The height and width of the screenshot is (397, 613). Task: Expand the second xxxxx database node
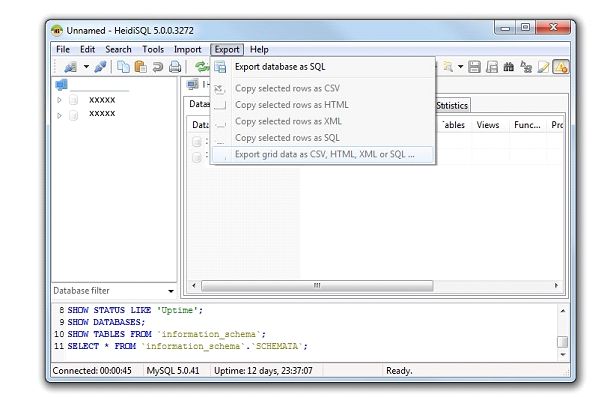(59, 115)
